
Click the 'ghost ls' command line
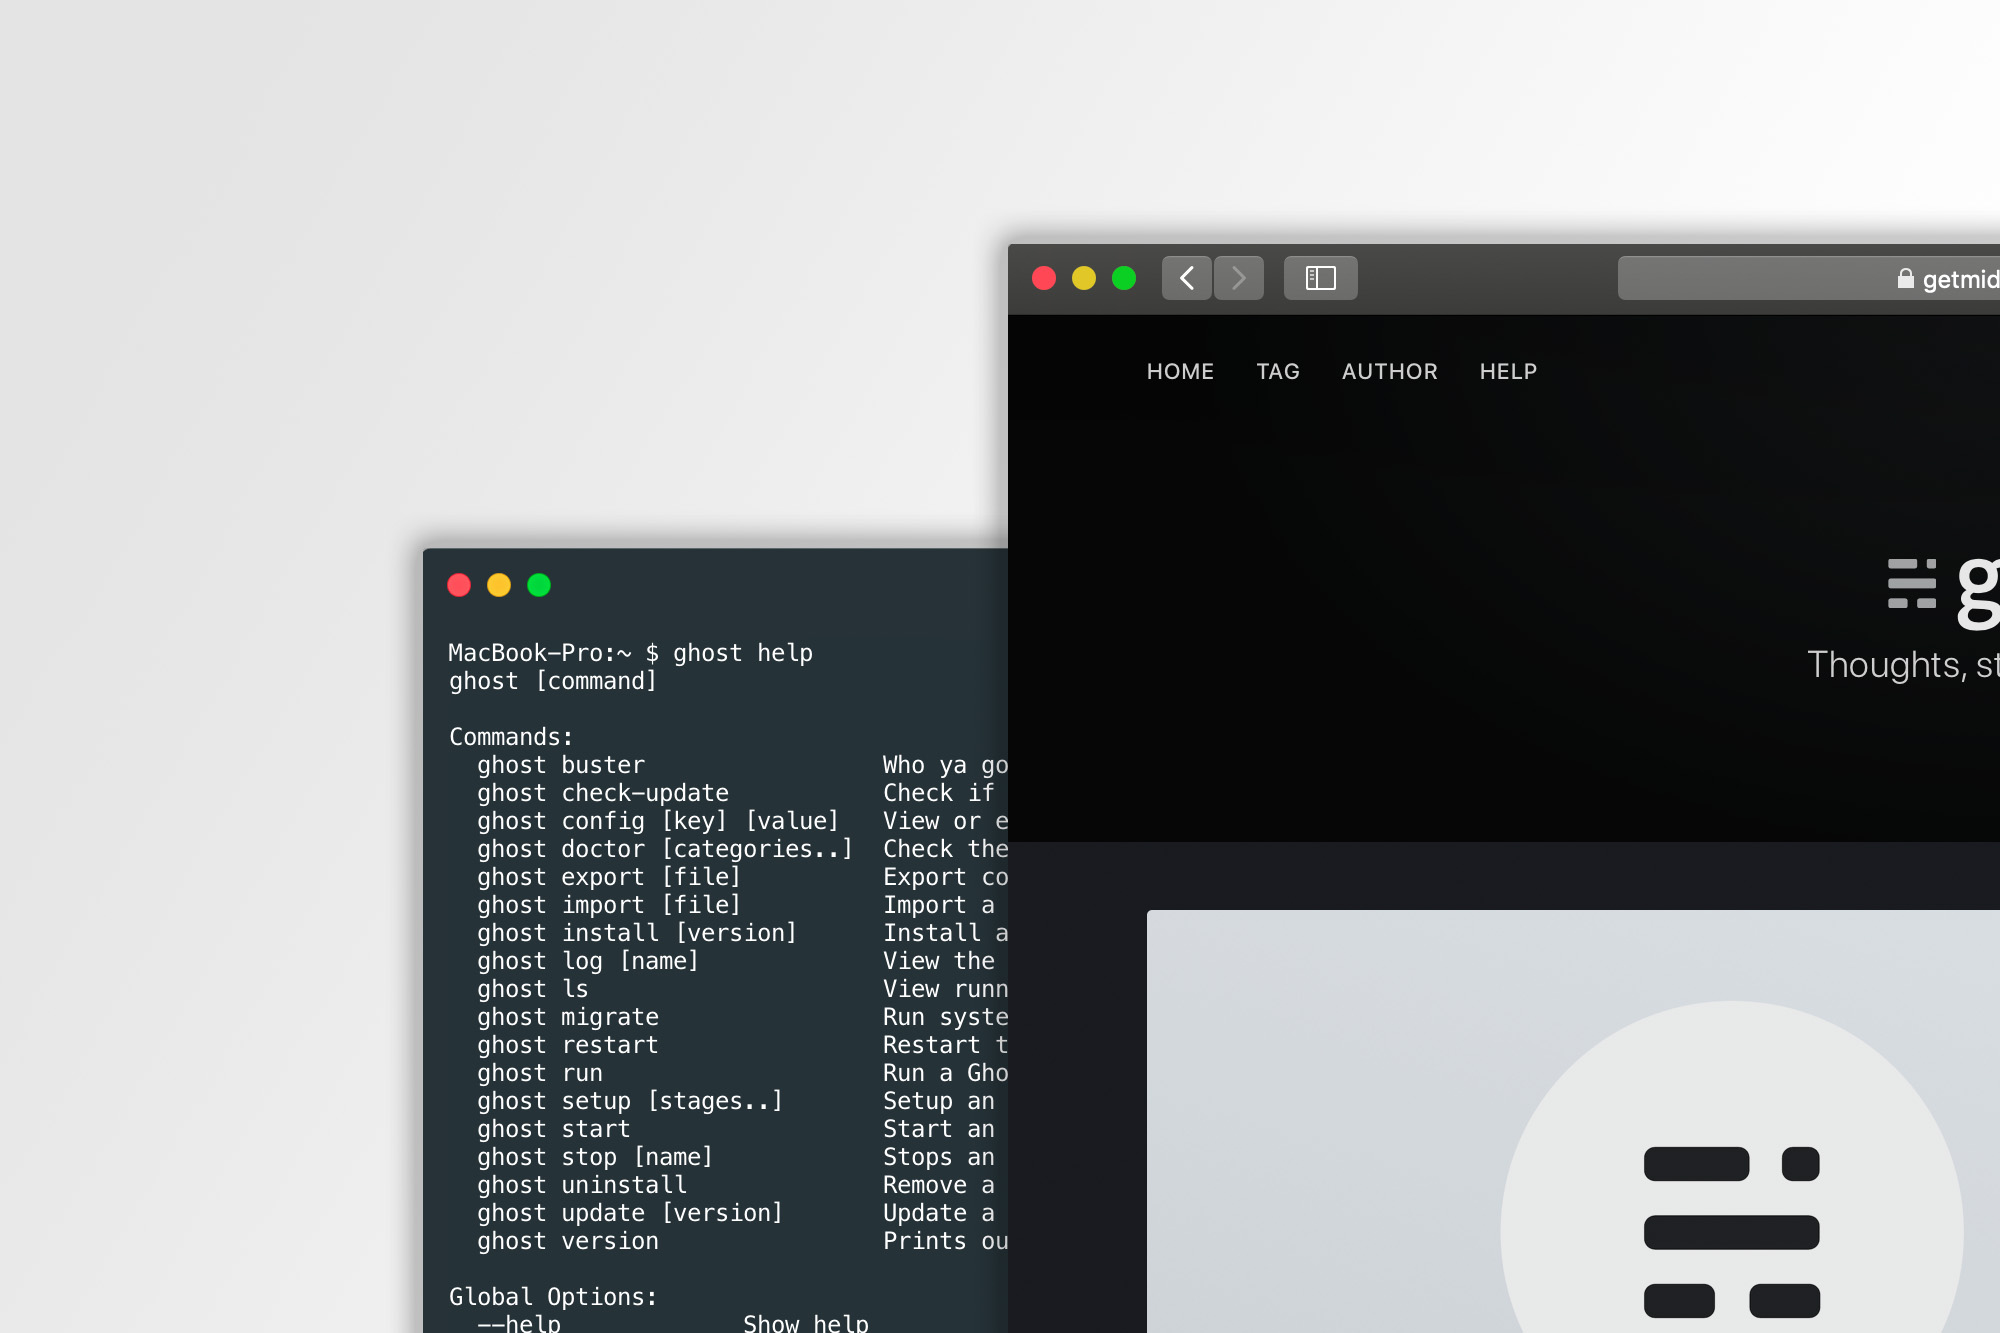(x=533, y=989)
